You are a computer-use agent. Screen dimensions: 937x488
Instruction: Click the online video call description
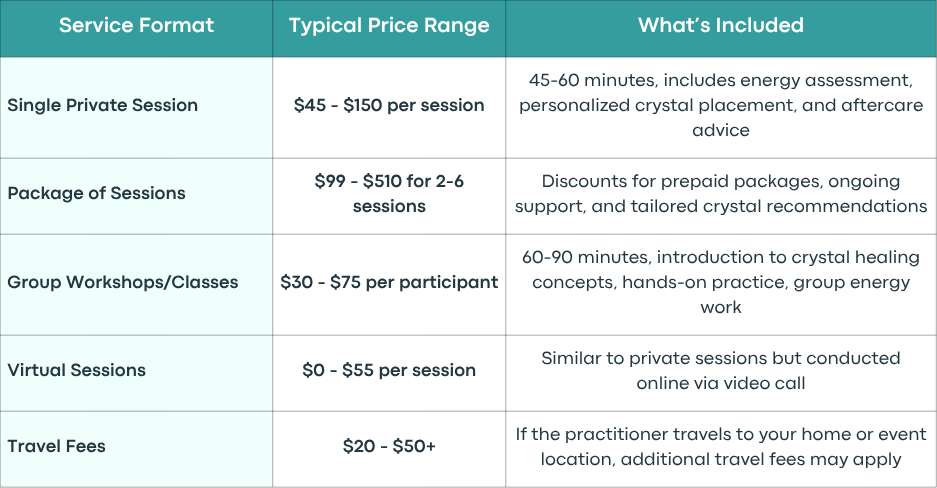click(x=721, y=370)
